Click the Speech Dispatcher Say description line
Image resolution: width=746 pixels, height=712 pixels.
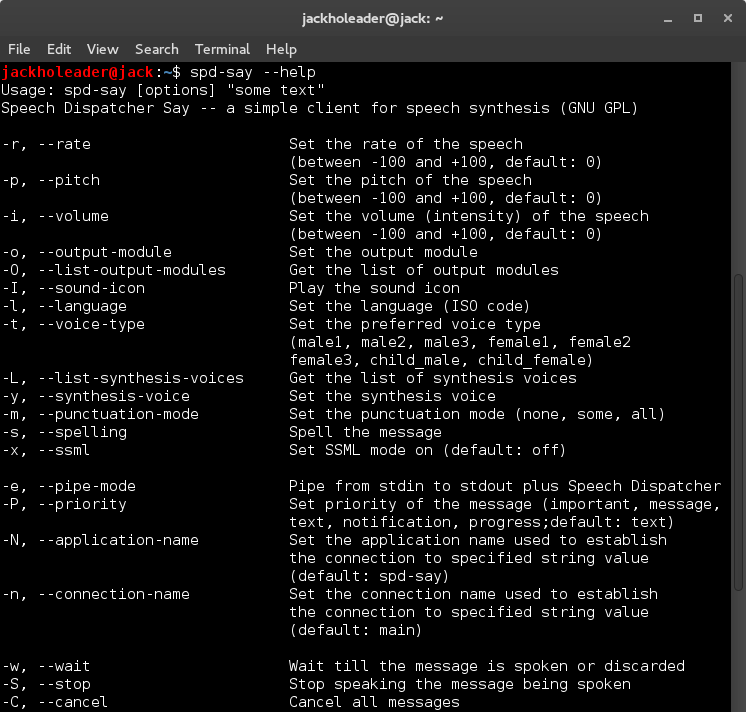click(x=319, y=108)
